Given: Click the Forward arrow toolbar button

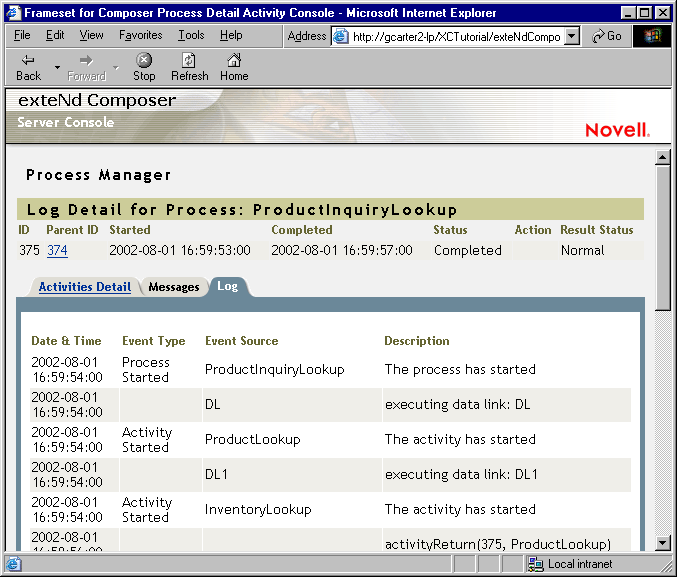Looking at the screenshot, I should pos(86,67).
